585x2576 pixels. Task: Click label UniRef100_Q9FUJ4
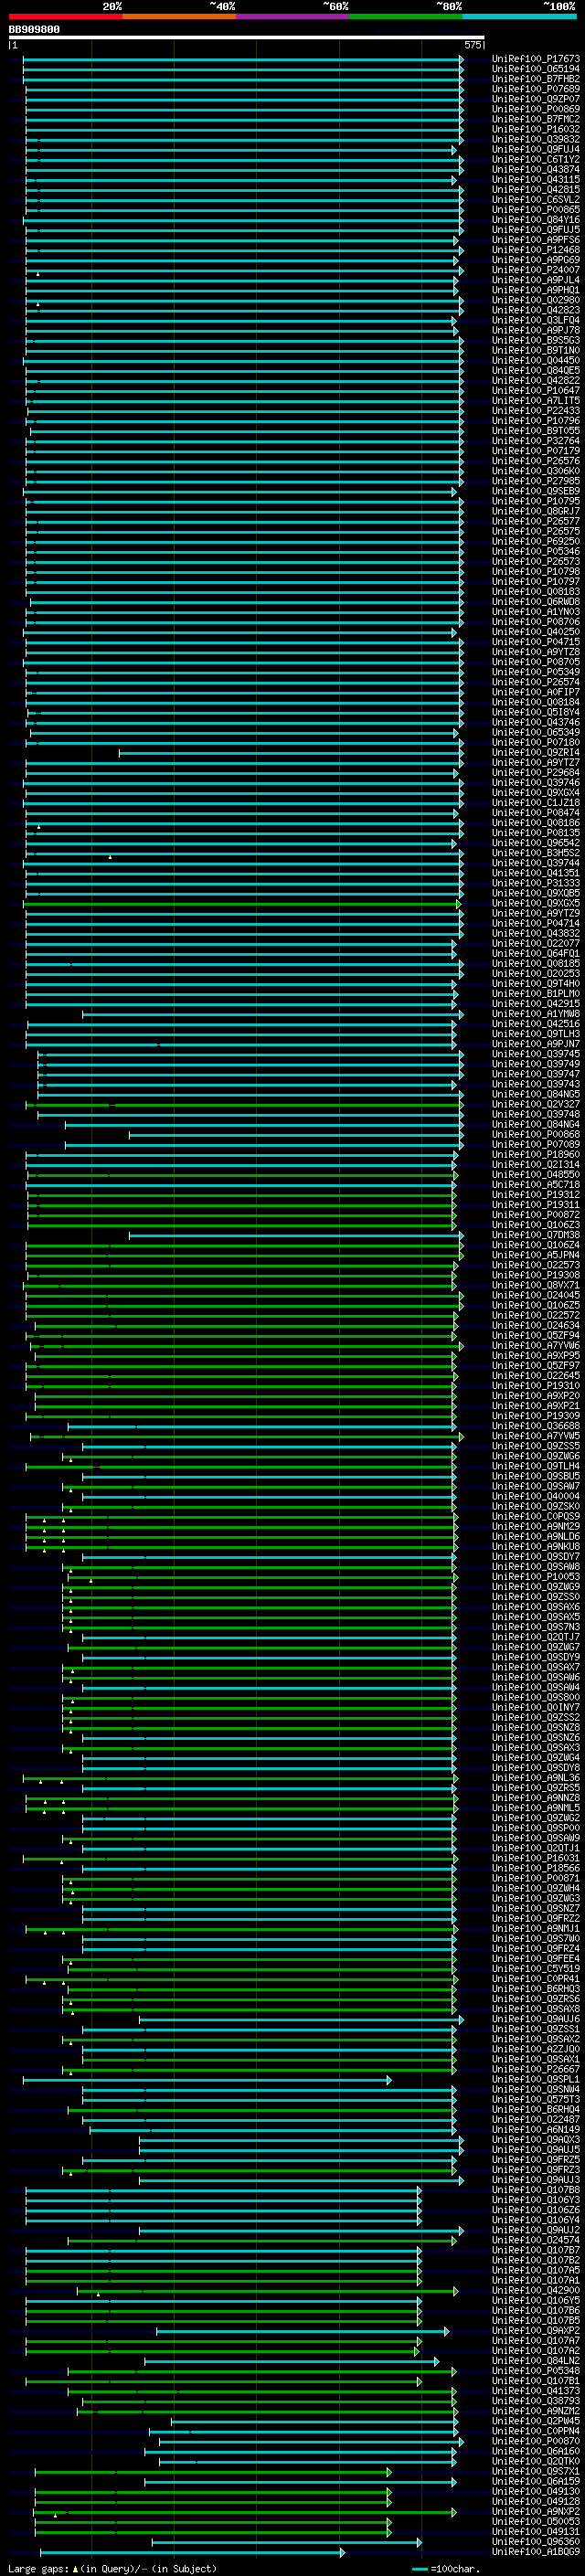coord(536,149)
